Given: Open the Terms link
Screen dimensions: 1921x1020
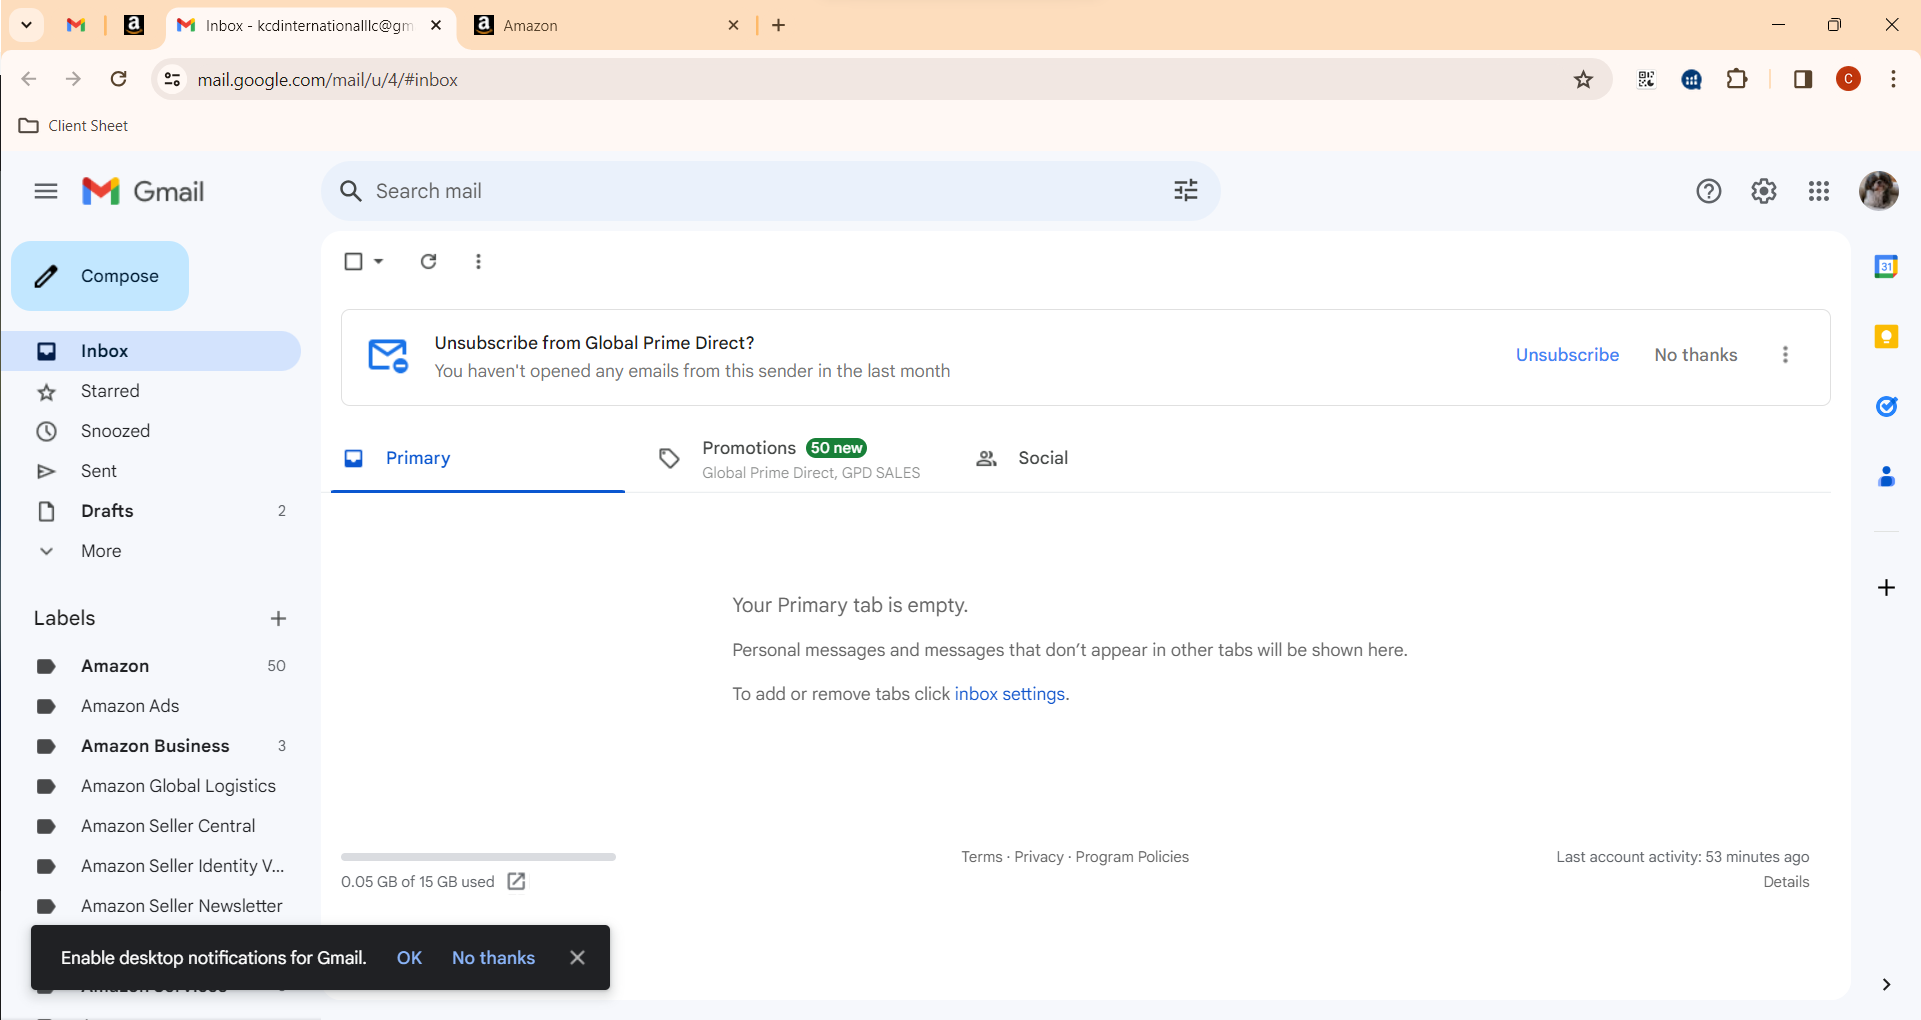Looking at the screenshot, I should (982, 857).
